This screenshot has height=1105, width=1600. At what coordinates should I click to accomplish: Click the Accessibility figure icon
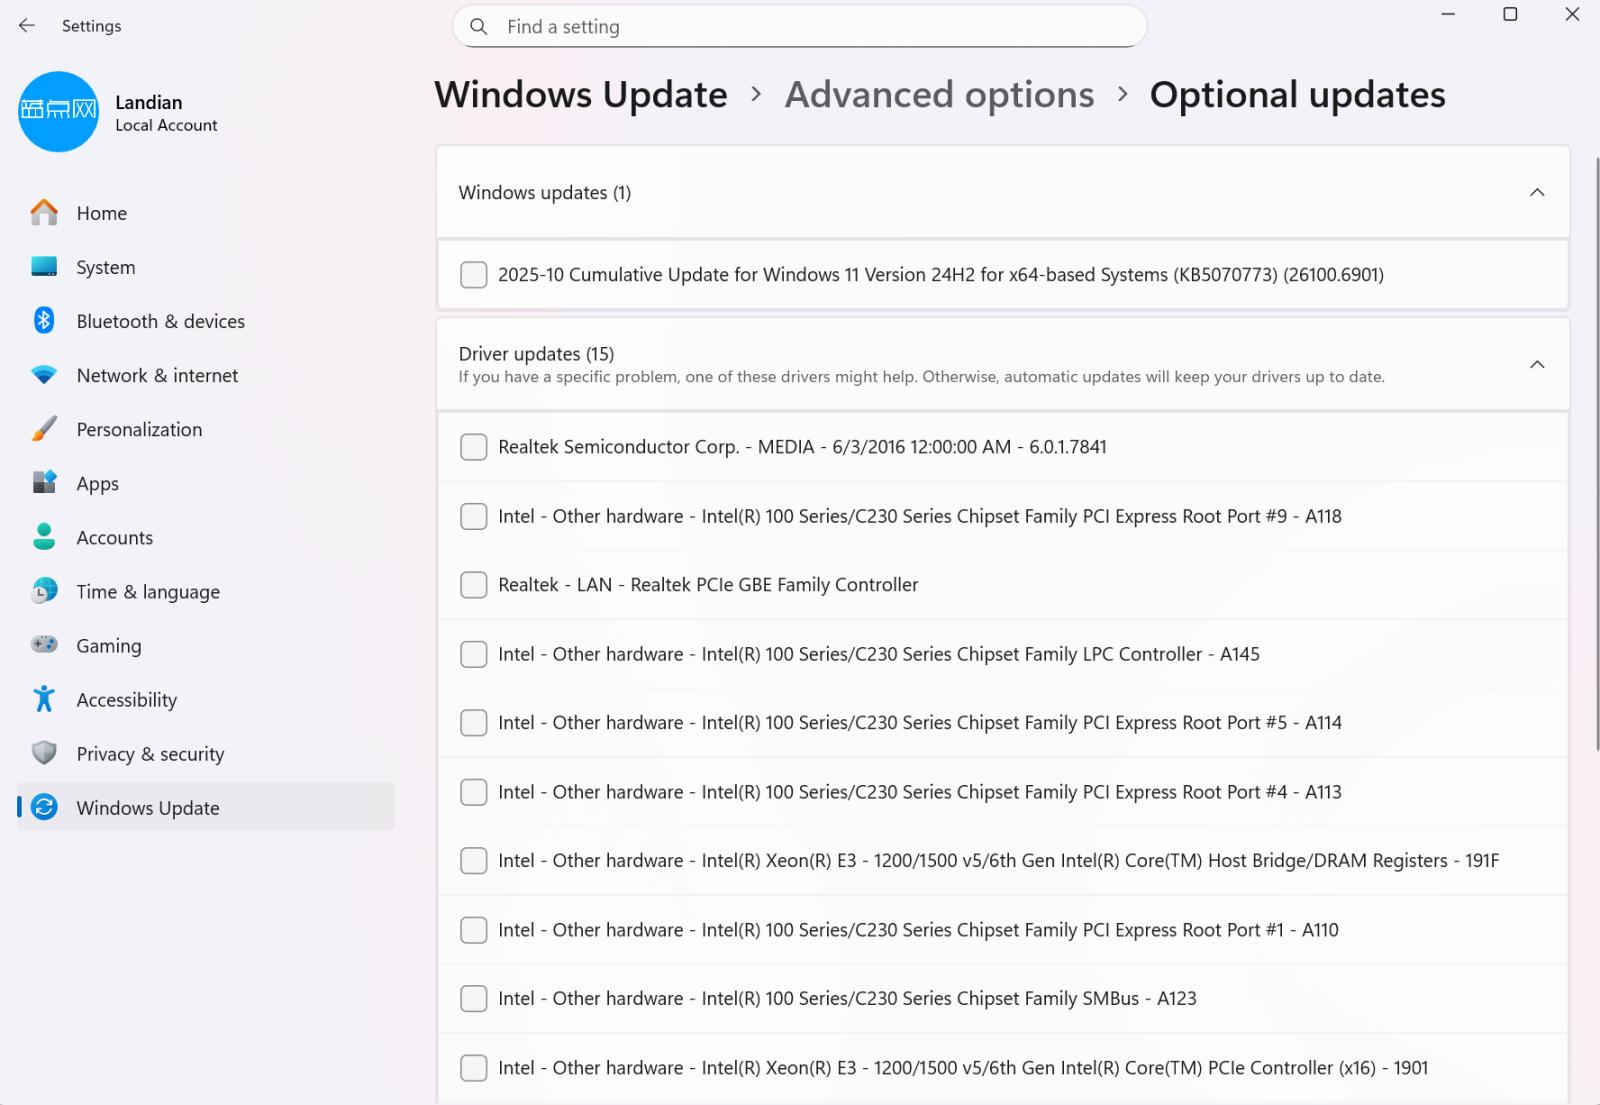point(44,699)
